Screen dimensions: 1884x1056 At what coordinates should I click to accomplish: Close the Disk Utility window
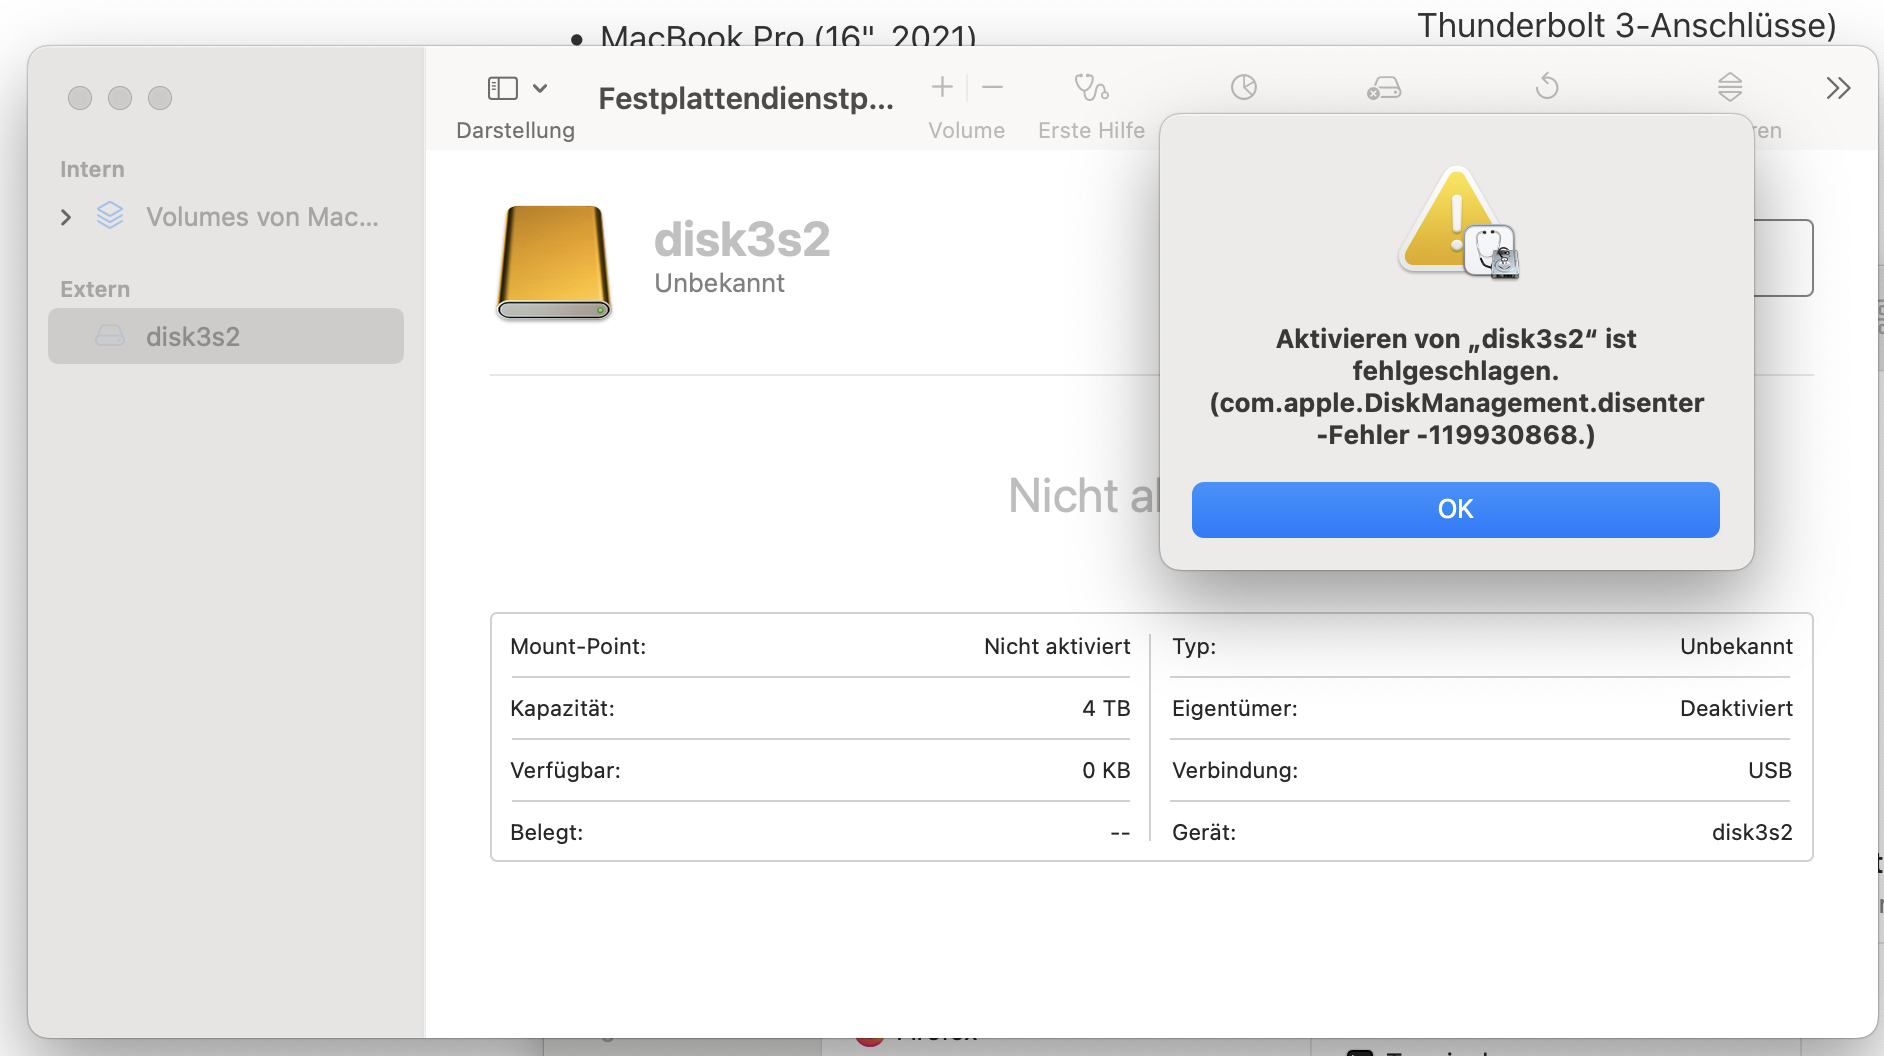(x=80, y=98)
